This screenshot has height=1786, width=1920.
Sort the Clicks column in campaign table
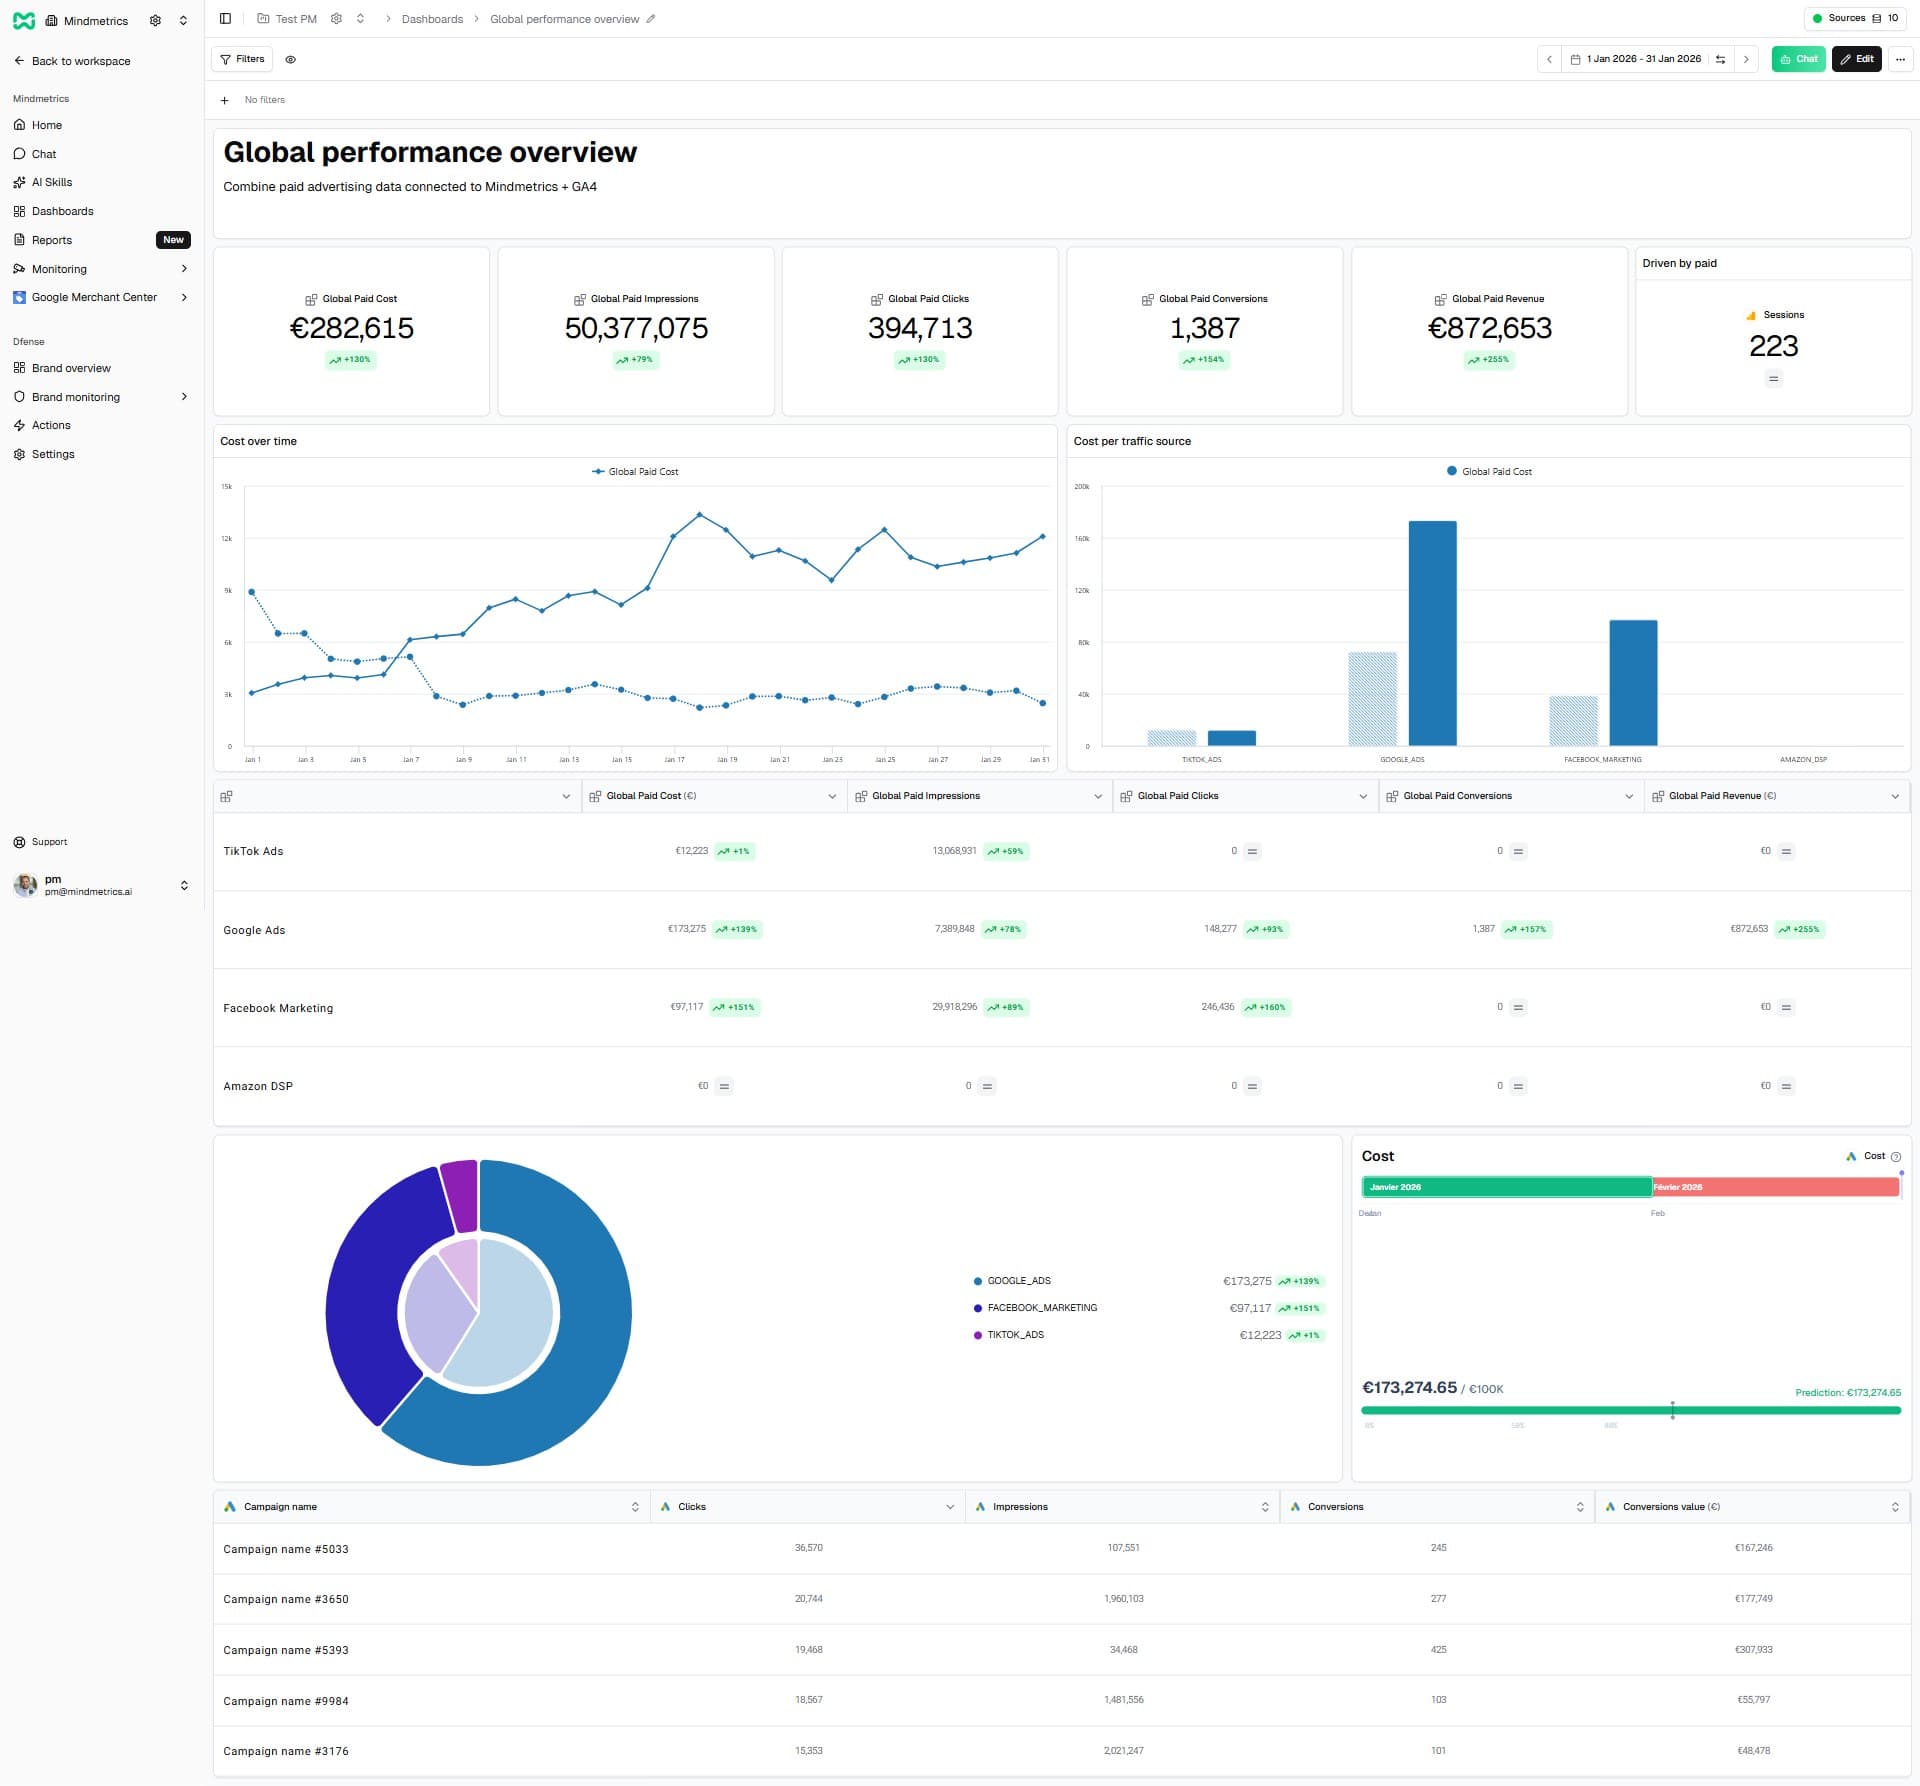point(948,1506)
